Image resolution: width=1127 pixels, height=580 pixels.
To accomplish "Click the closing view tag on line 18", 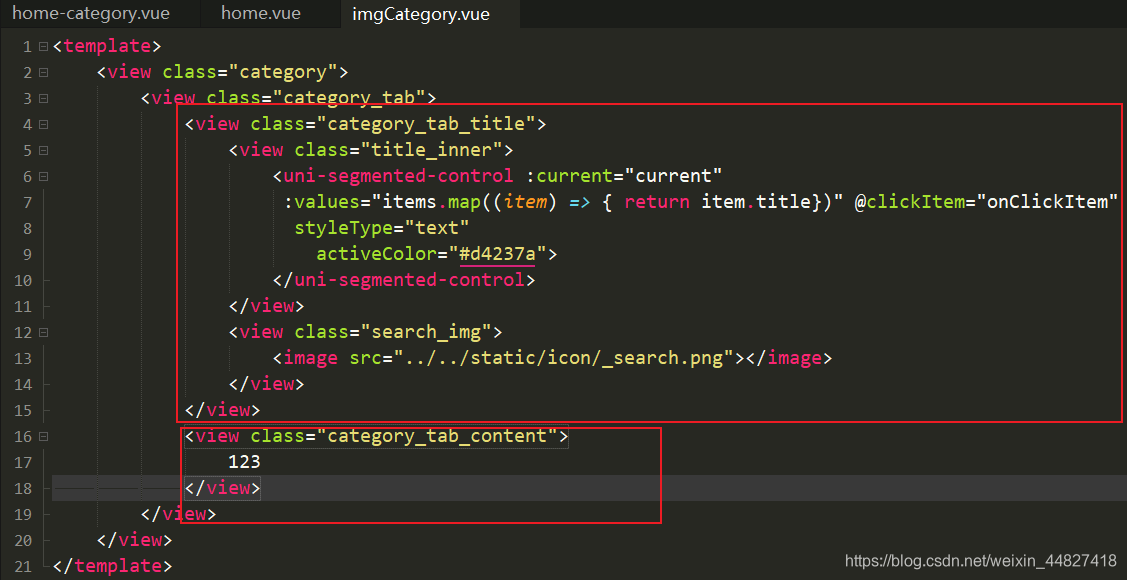I will 223,488.
